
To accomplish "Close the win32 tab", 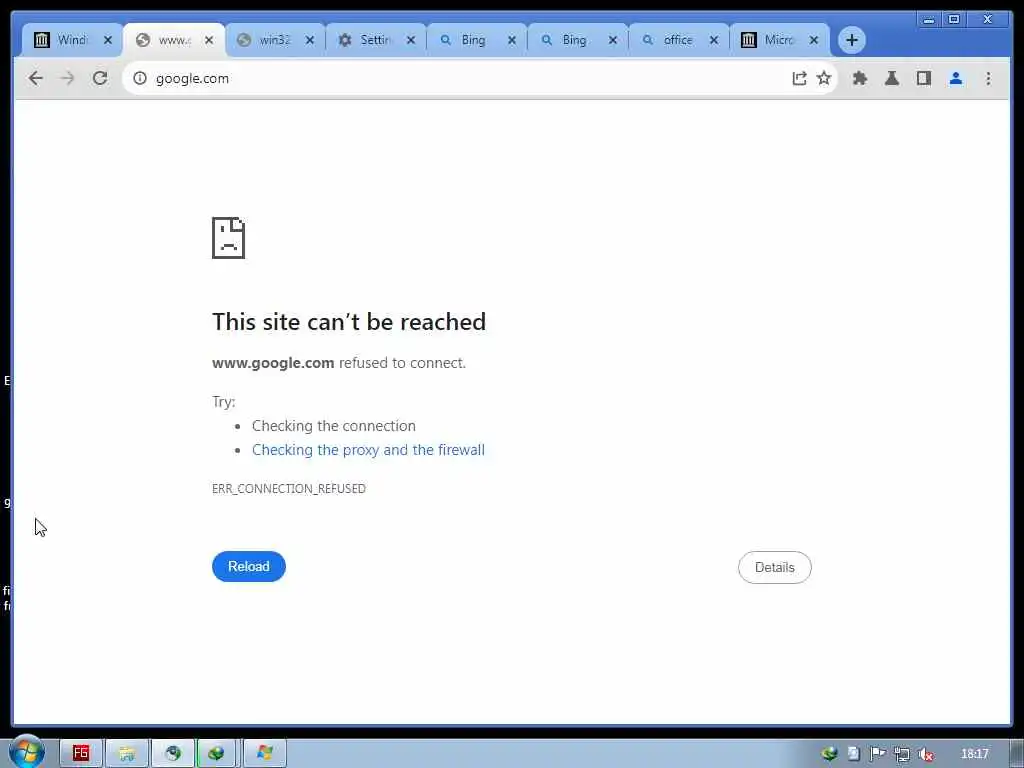I will tap(310, 40).
